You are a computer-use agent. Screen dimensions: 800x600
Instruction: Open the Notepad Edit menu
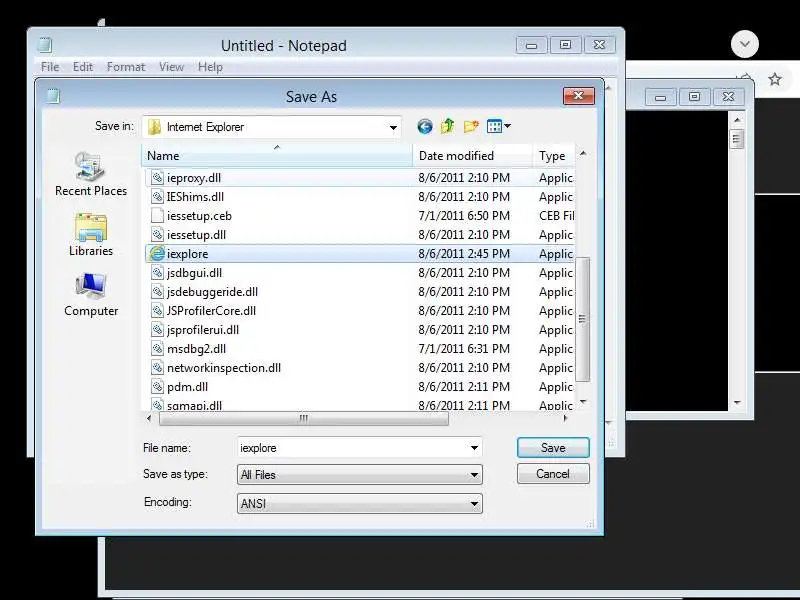pos(83,67)
